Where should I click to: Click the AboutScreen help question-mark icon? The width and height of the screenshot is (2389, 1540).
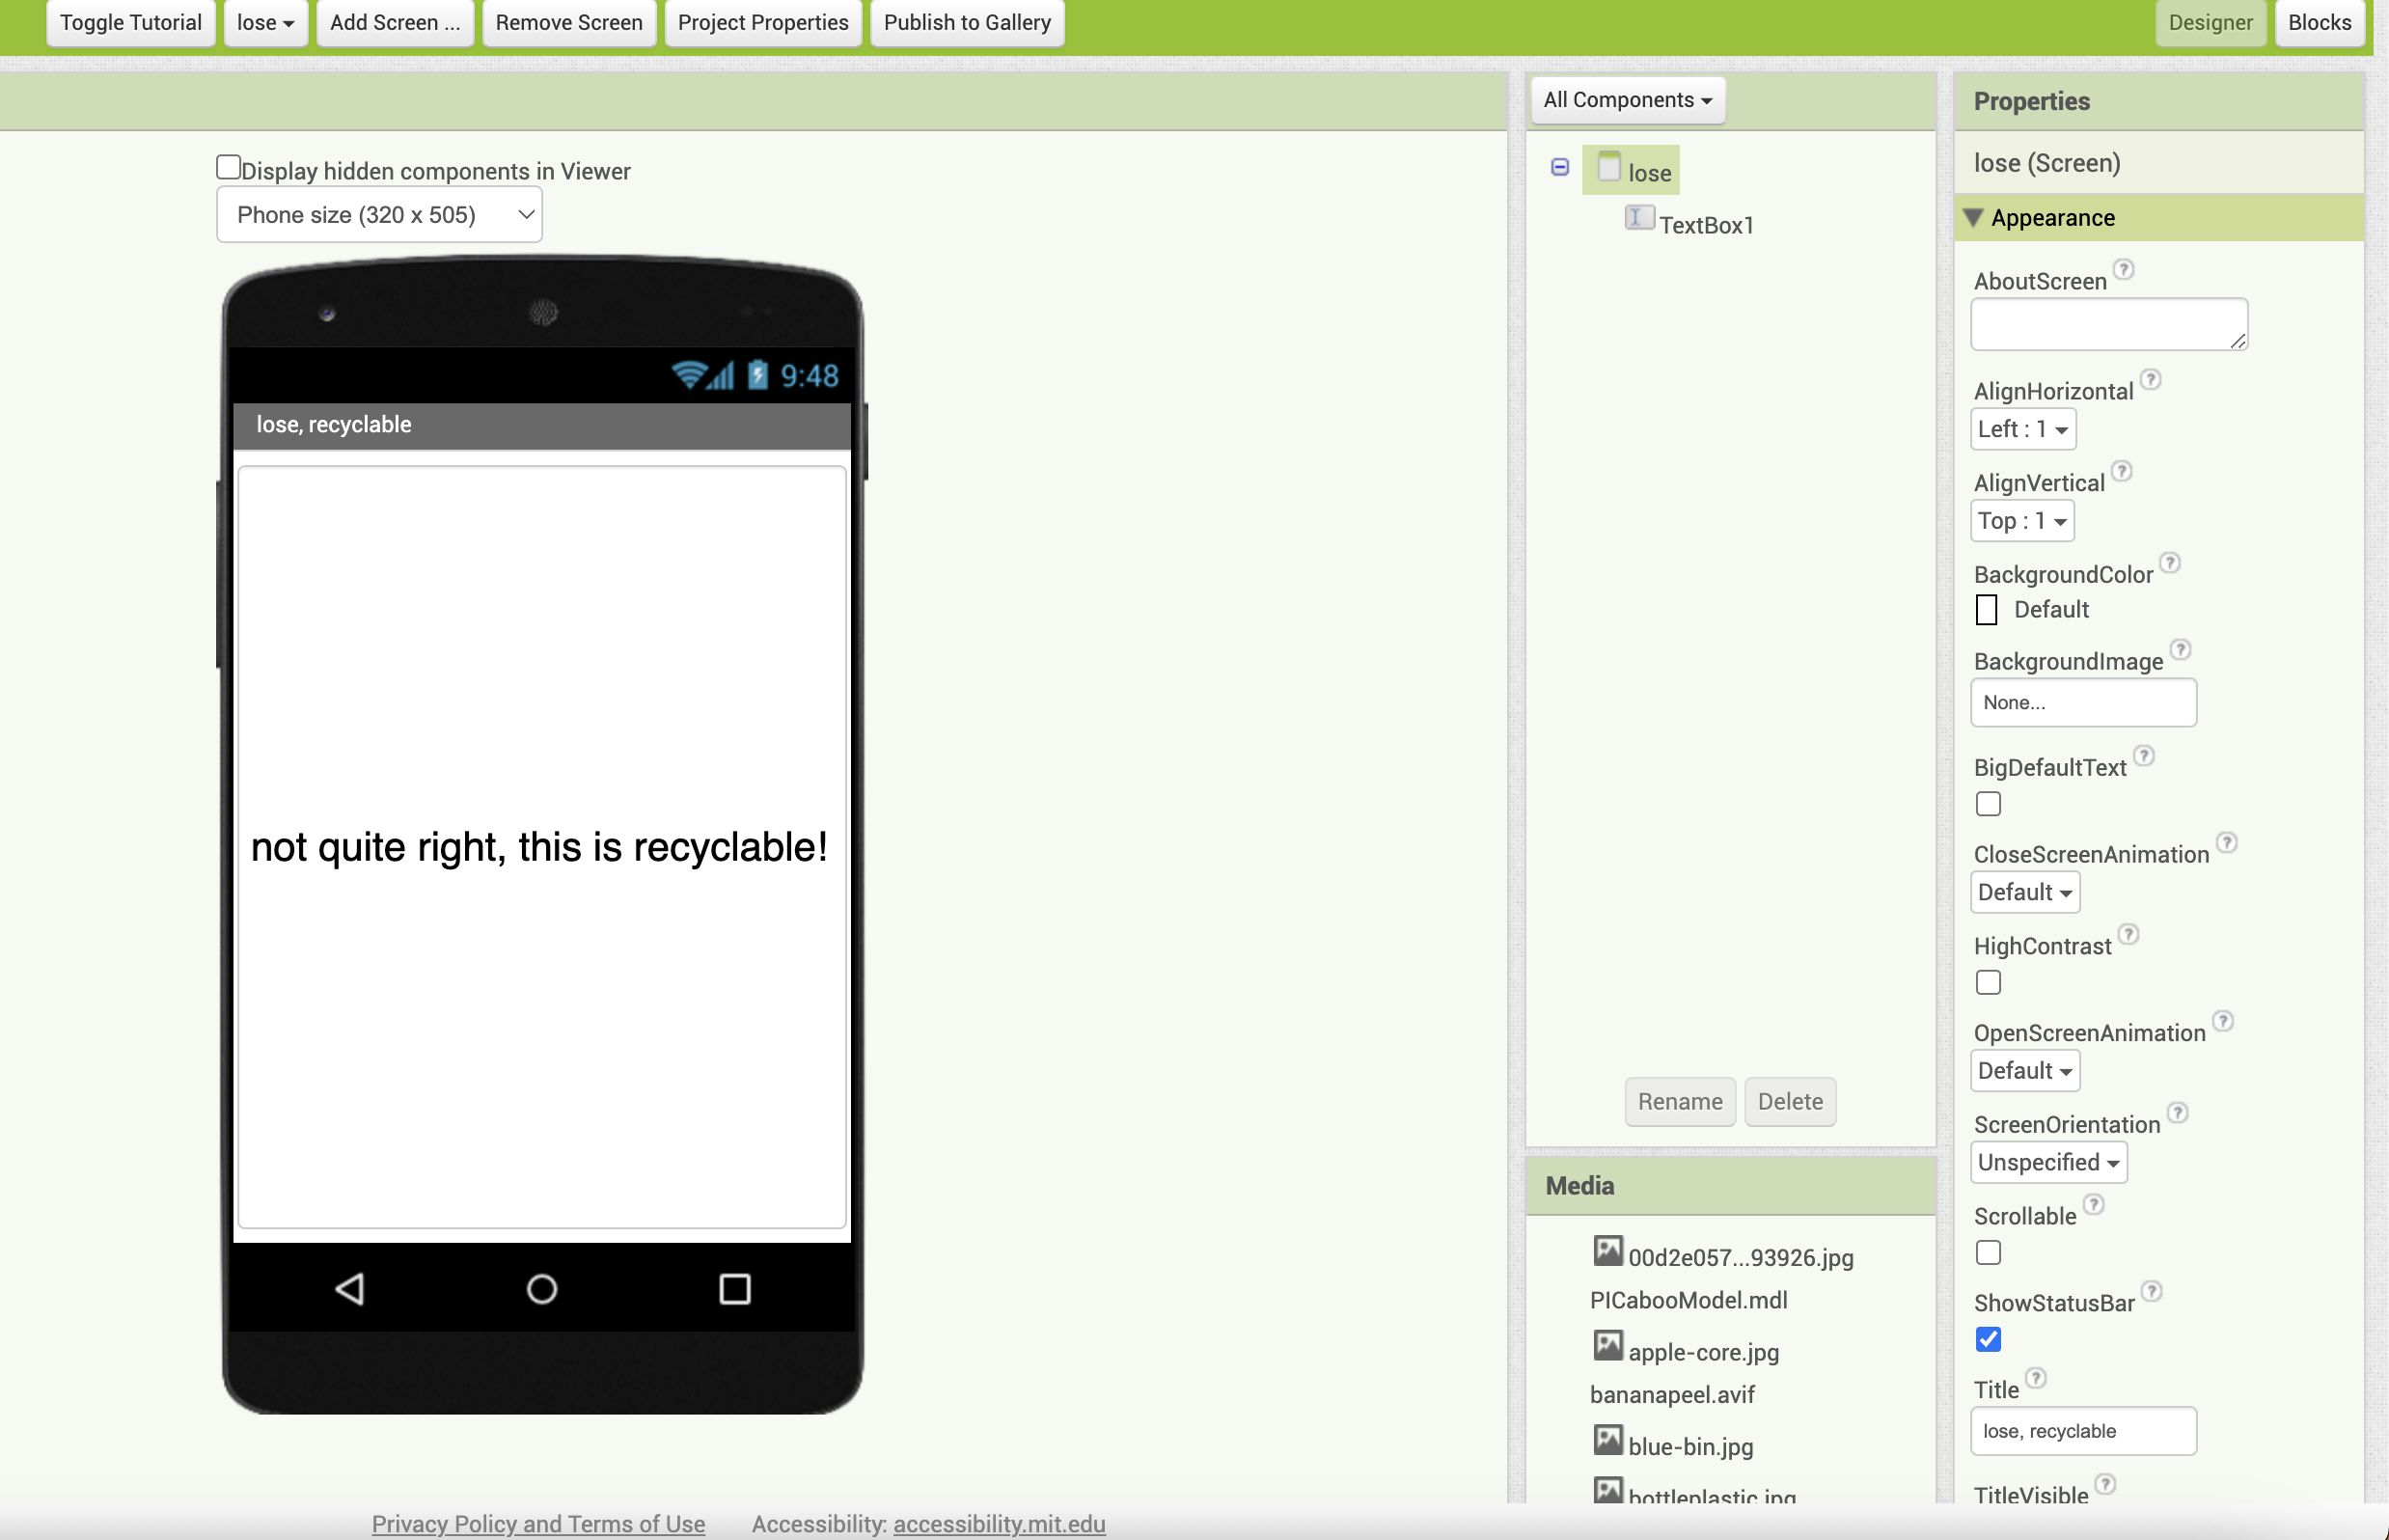pos(2124,270)
